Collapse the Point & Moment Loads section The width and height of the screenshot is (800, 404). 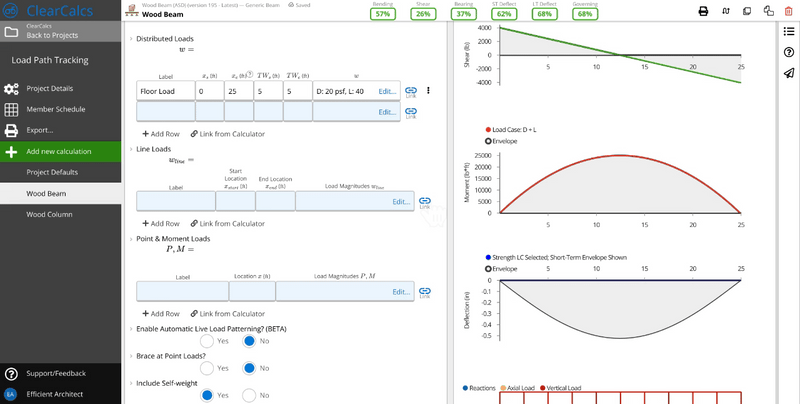[x=131, y=239]
